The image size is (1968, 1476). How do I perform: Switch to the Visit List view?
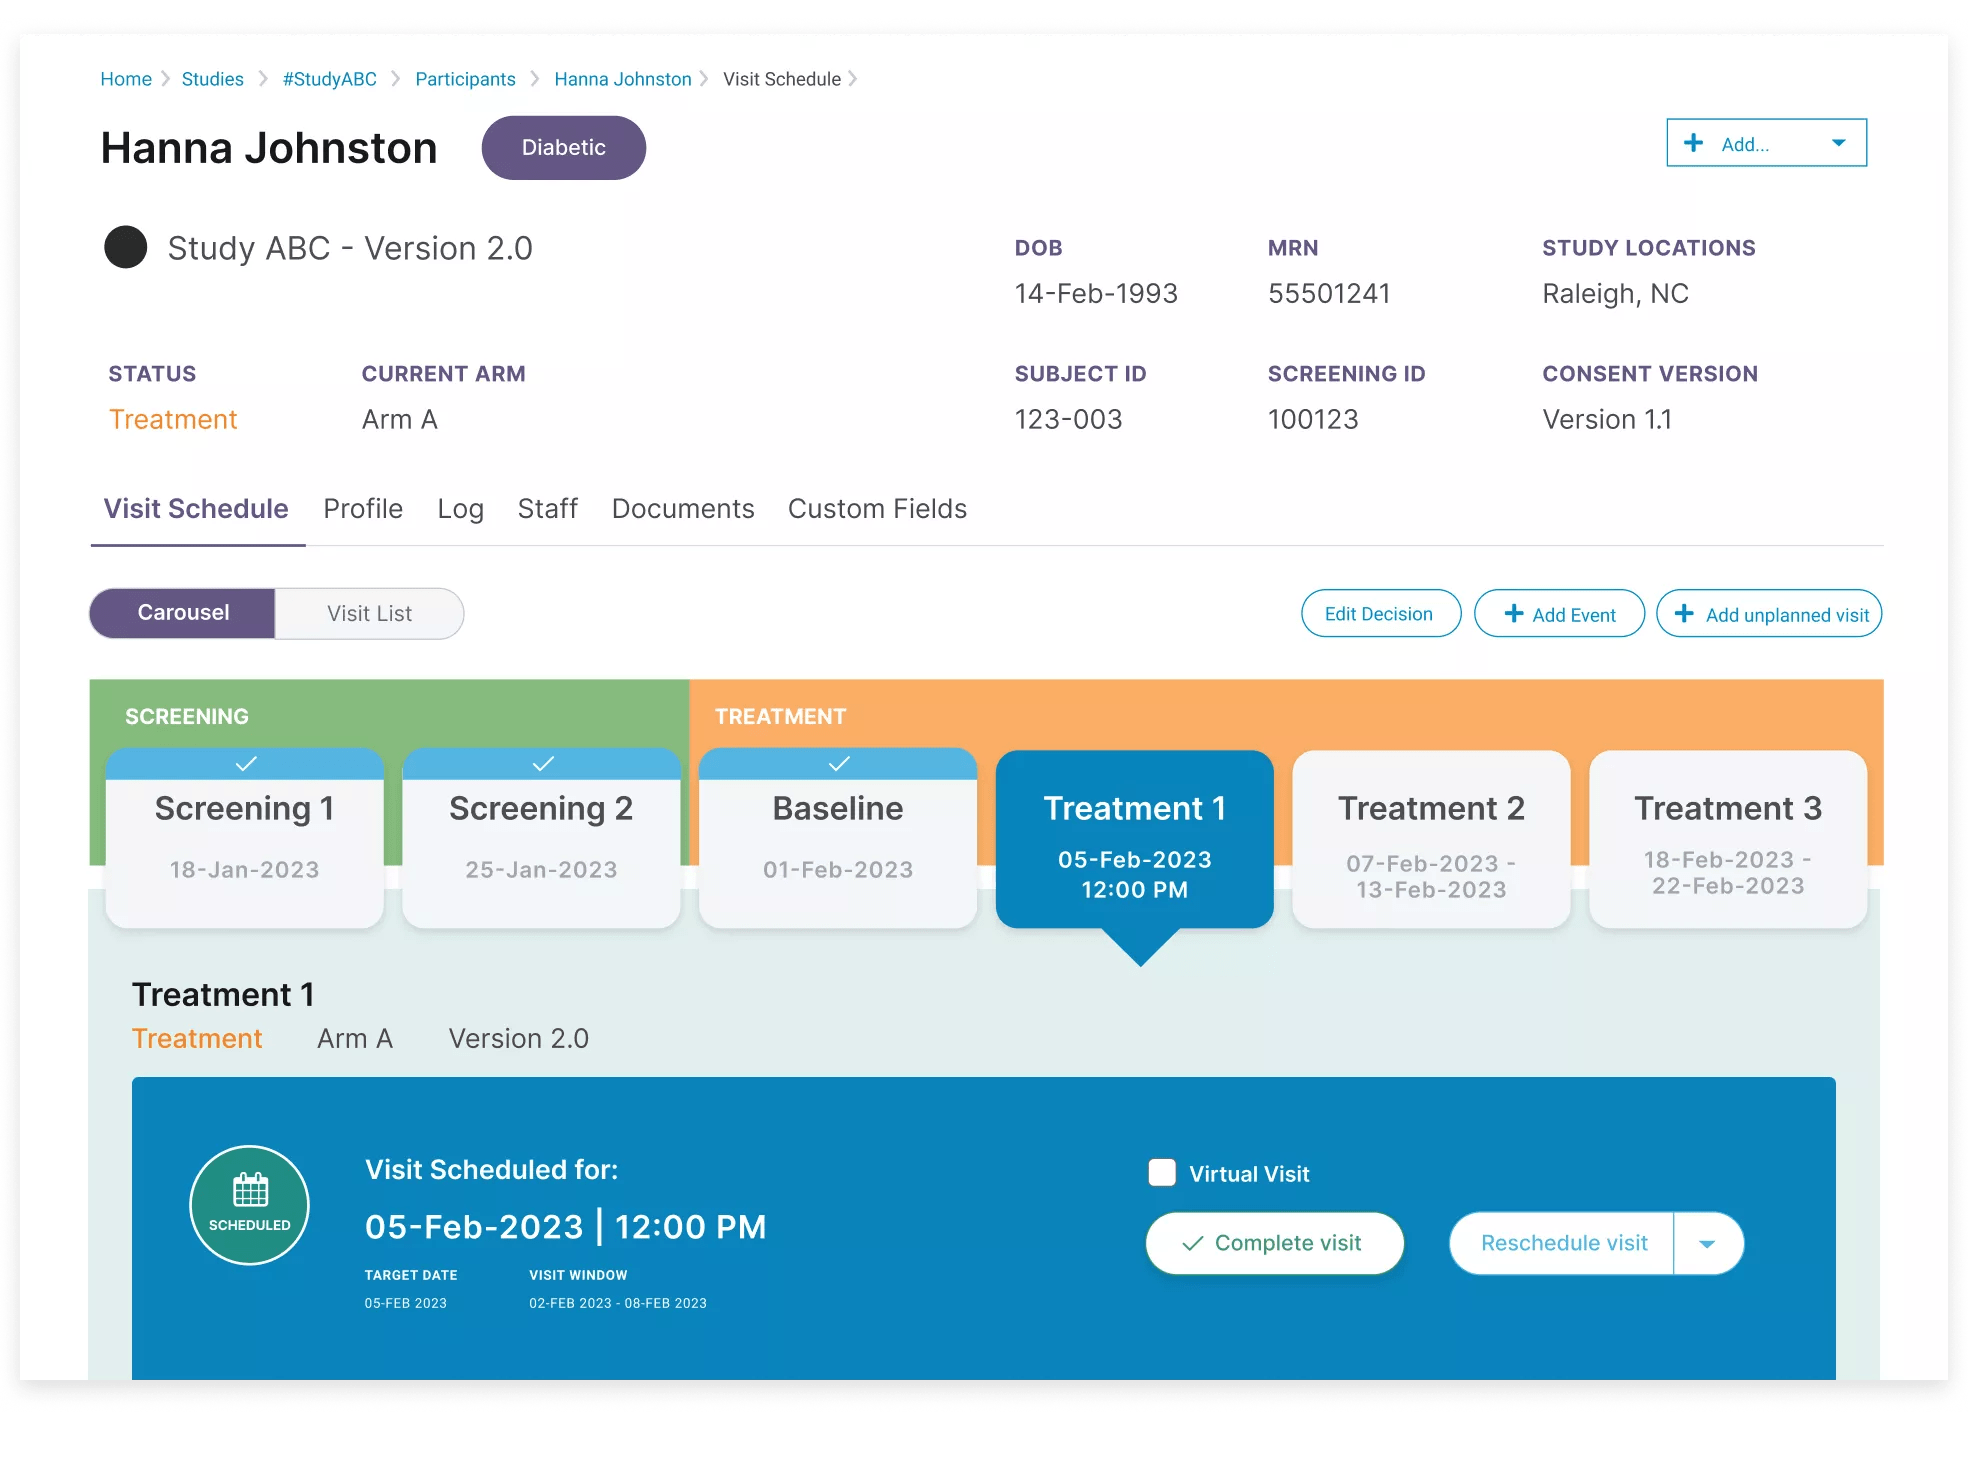pyautogui.click(x=370, y=612)
